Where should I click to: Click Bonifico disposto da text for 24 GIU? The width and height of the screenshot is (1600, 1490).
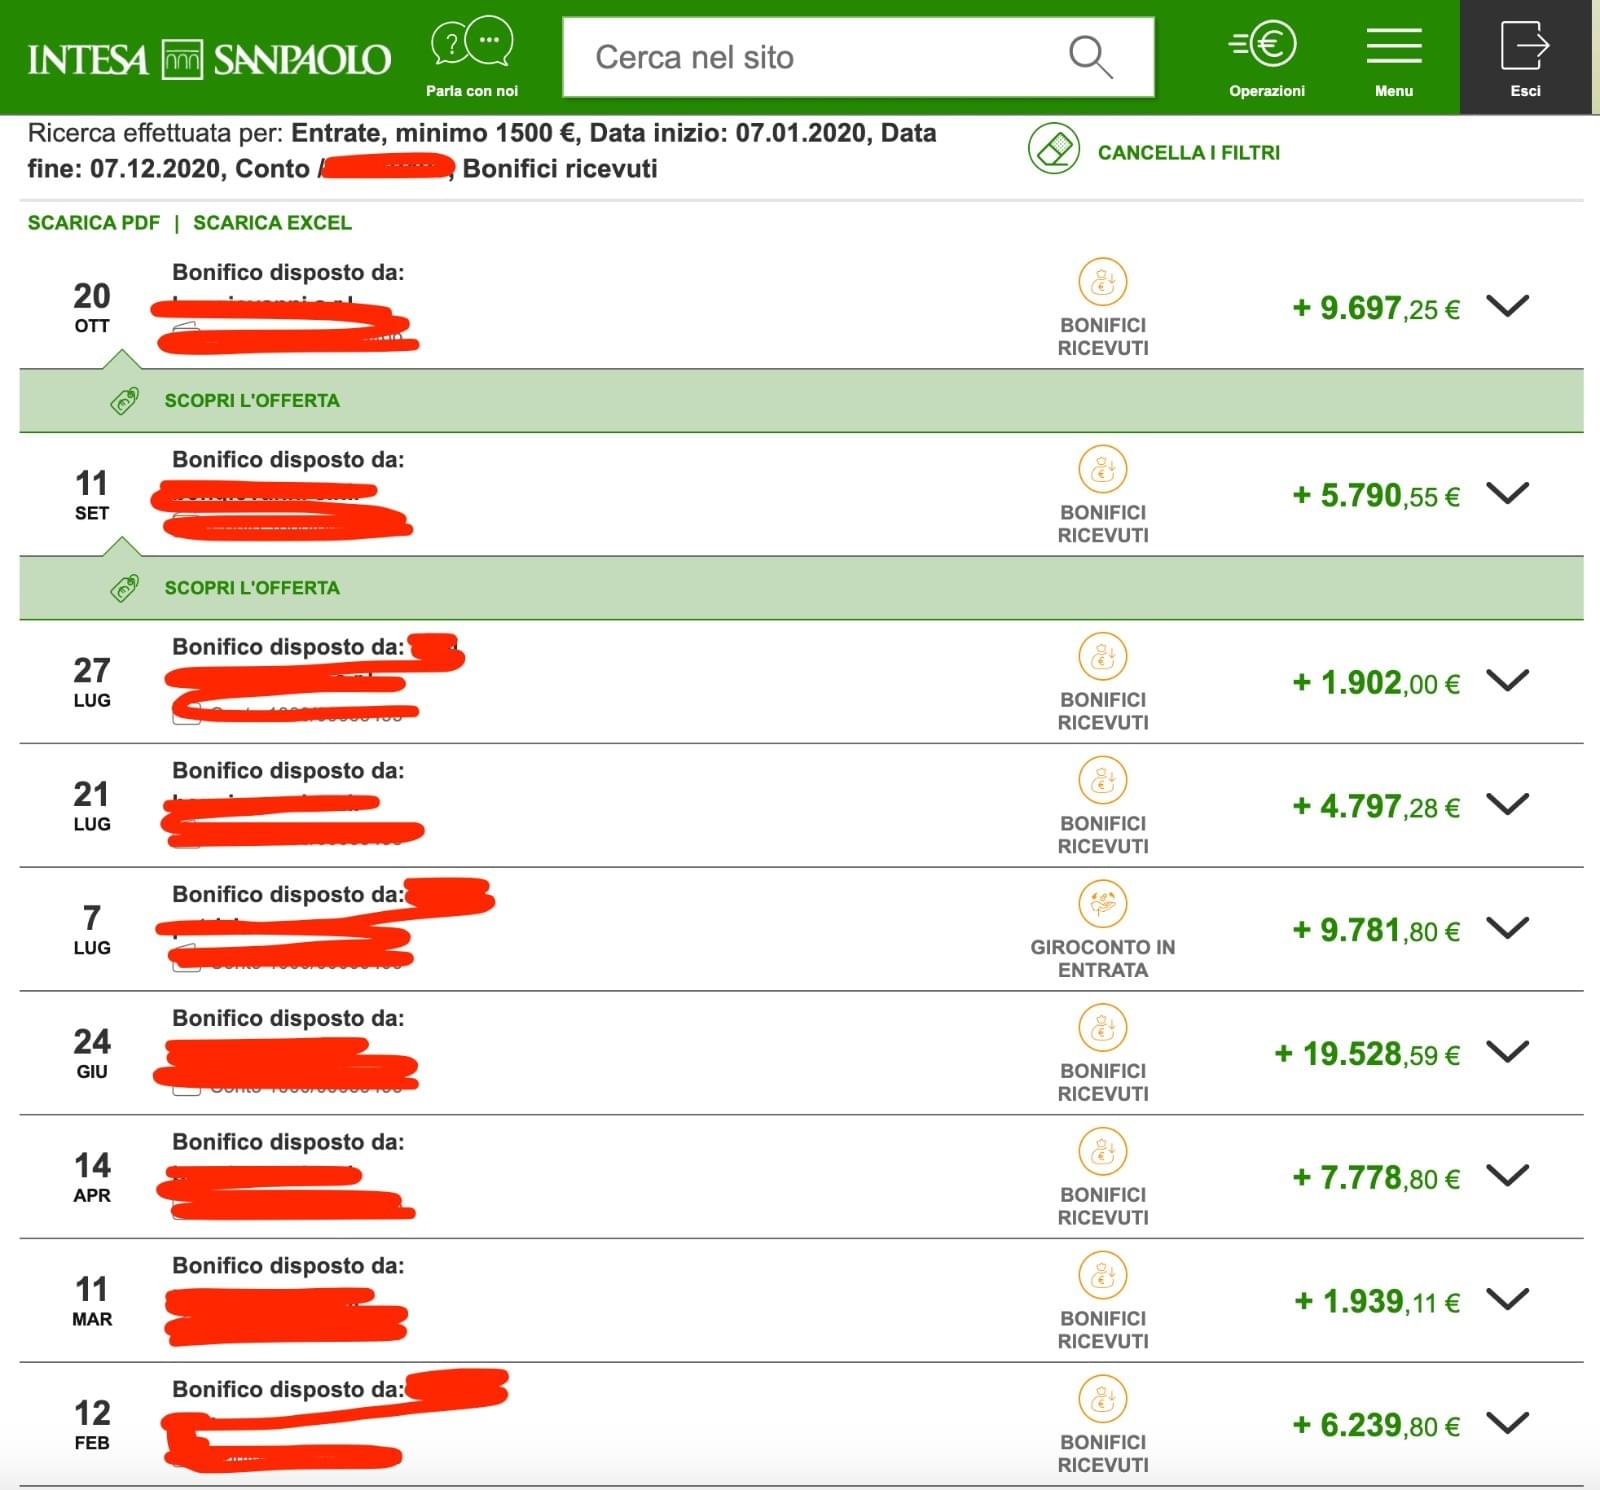[288, 1018]
